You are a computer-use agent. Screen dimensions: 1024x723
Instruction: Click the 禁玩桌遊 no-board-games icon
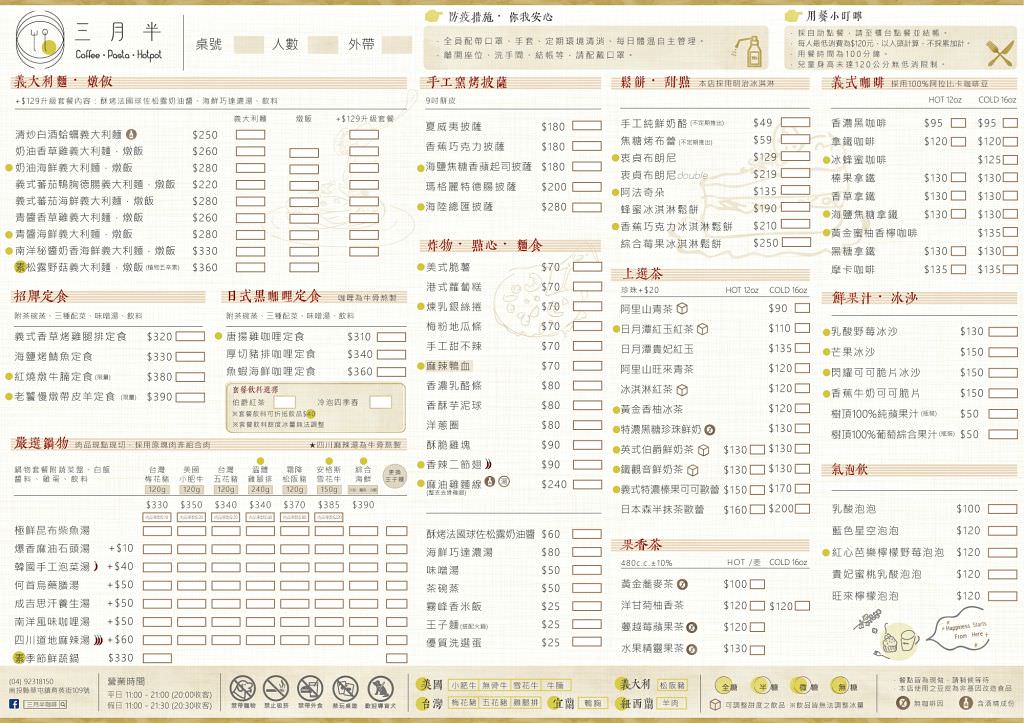[x=345, y=688]
